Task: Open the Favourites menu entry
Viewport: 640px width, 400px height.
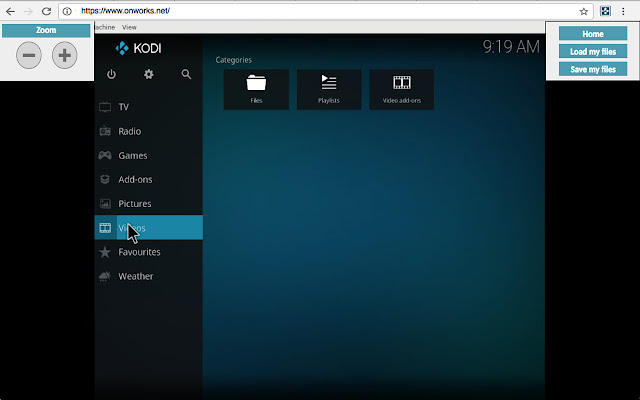Action: [149, 252]
